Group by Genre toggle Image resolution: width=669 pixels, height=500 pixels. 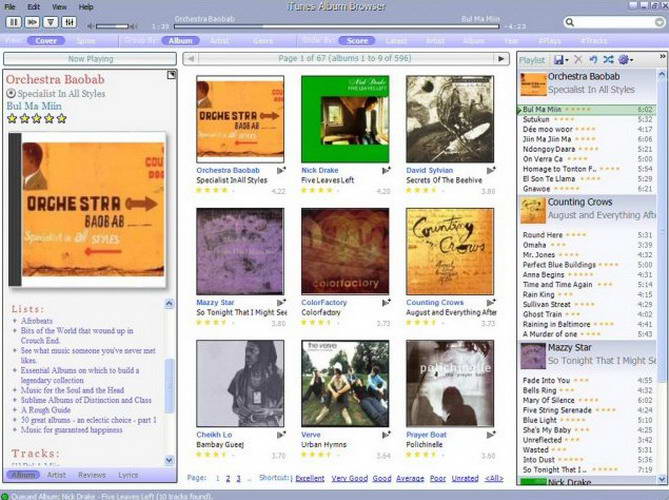pos(262,41)
